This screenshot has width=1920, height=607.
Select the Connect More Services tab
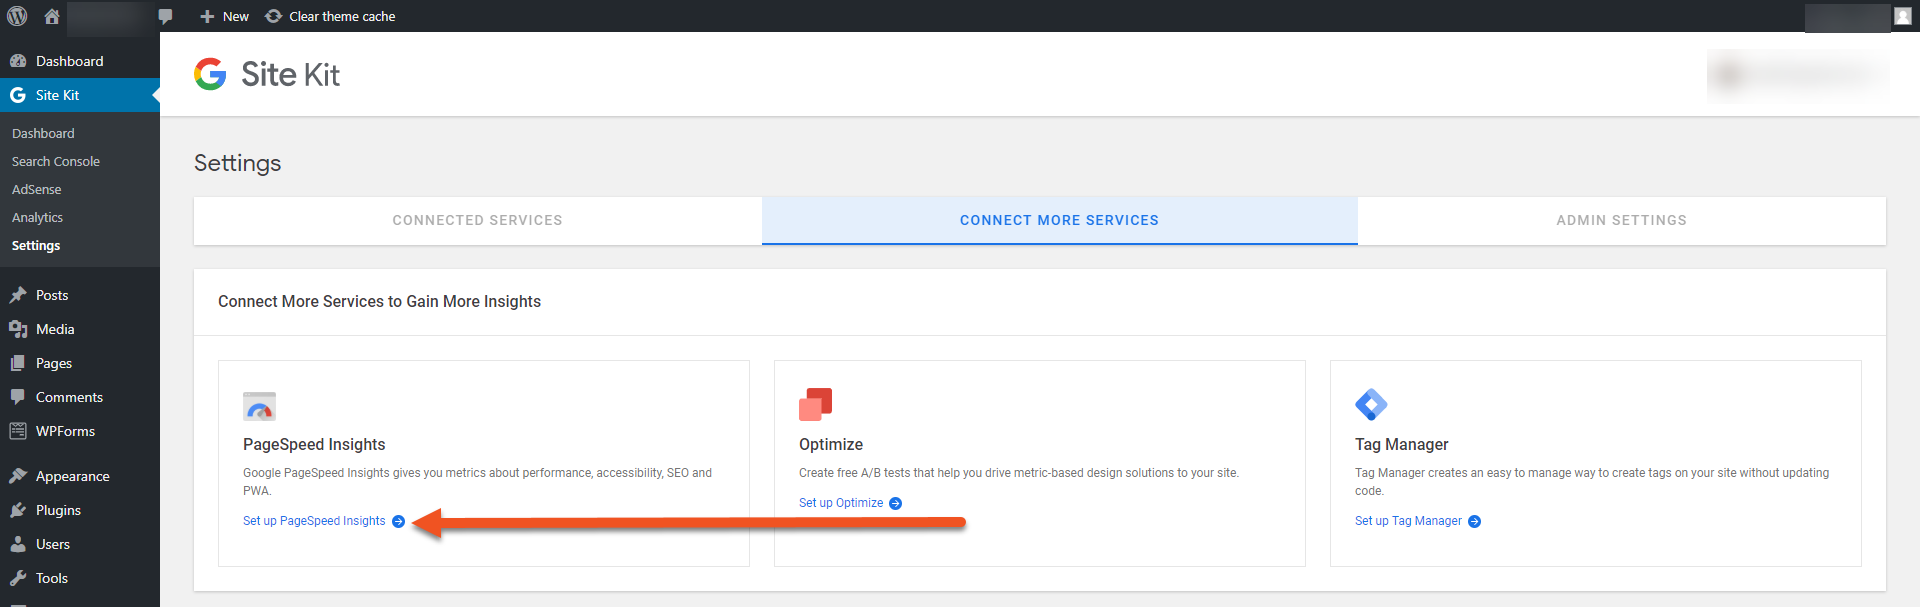[1059, 220]
